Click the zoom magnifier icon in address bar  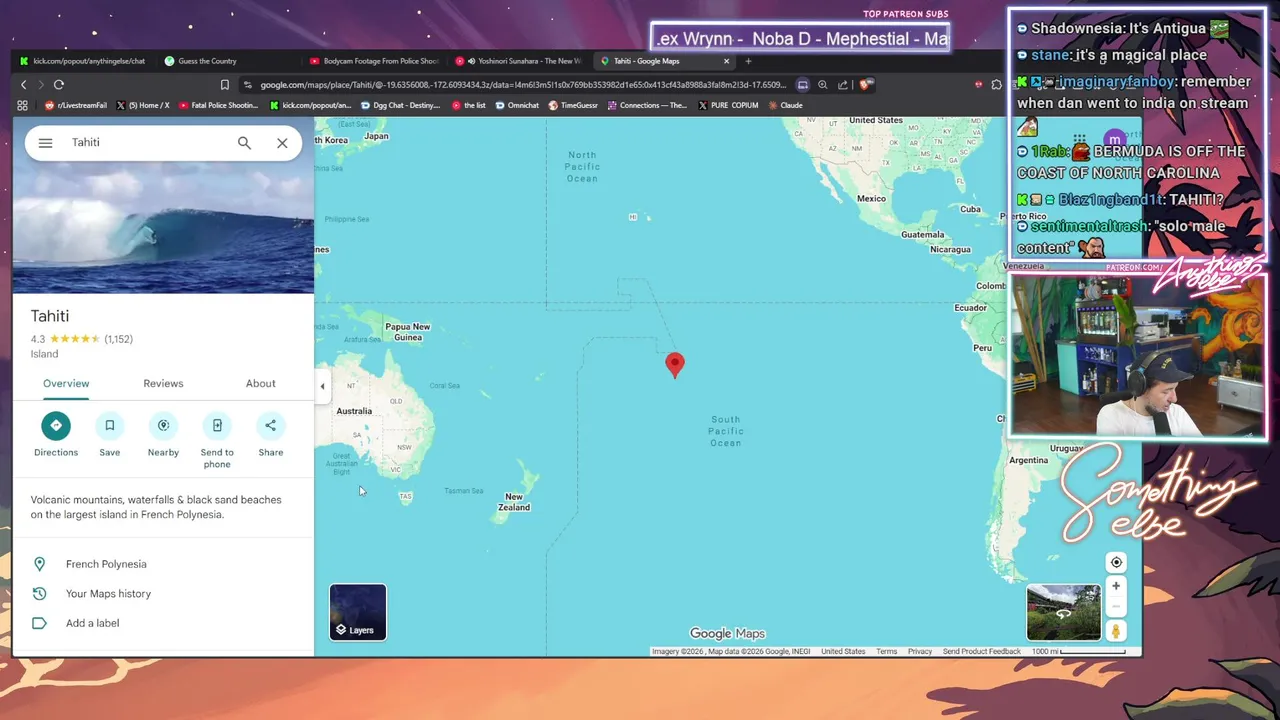pos(822,85)
